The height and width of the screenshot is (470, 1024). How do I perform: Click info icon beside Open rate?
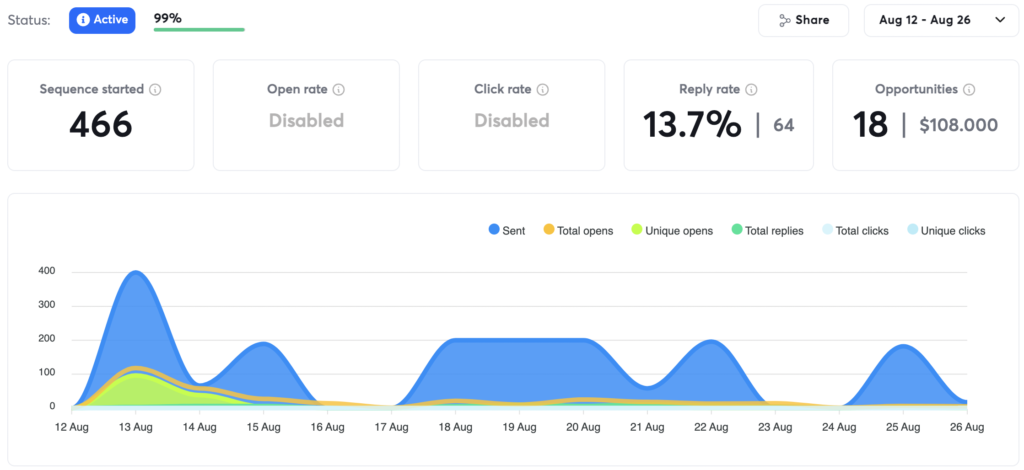pos(338,89)
